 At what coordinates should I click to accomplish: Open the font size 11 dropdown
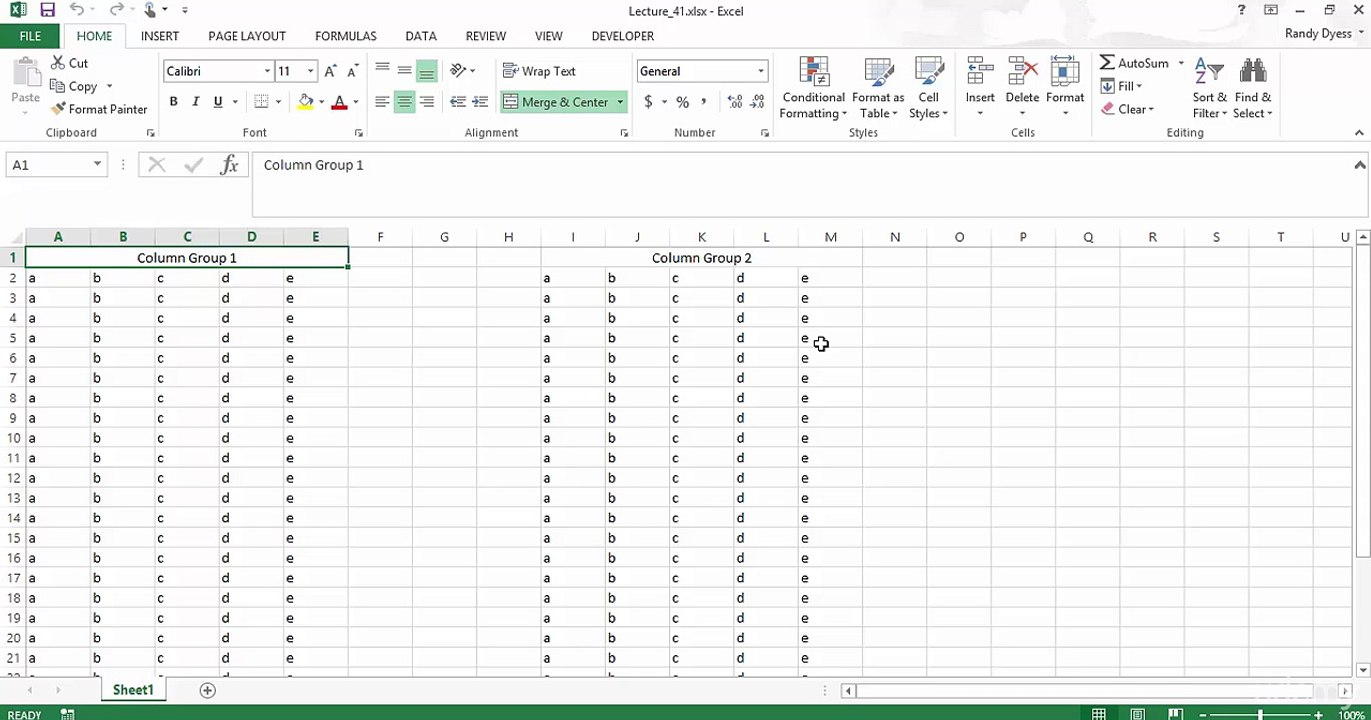point(310,71)
